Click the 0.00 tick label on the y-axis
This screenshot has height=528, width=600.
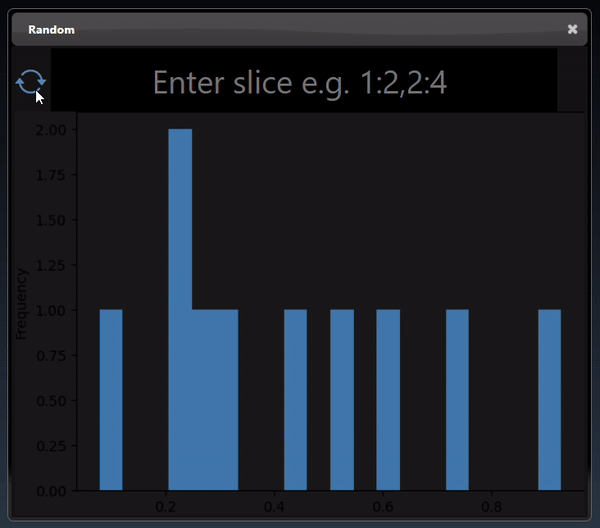pos(51,491)
